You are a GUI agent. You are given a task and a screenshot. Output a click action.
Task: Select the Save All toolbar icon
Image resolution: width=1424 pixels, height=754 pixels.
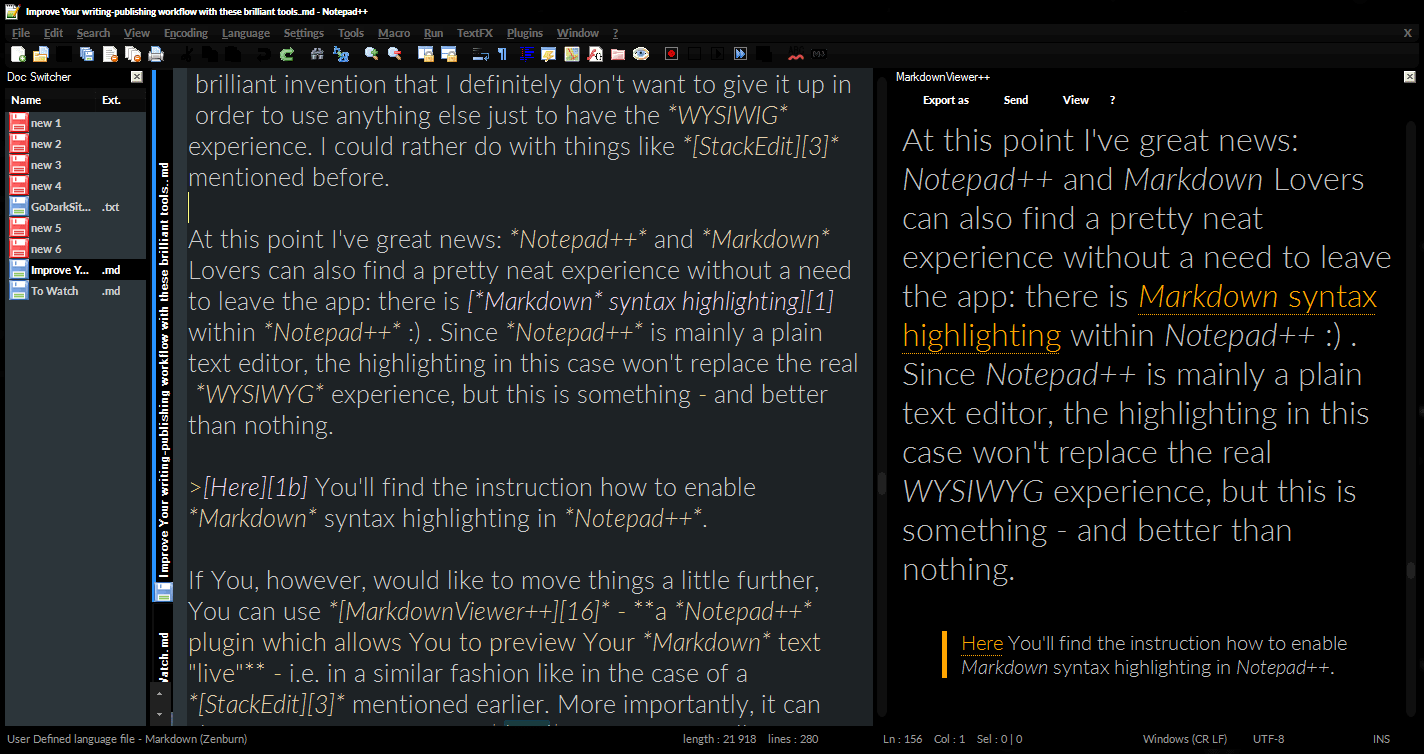coord(85,54)
